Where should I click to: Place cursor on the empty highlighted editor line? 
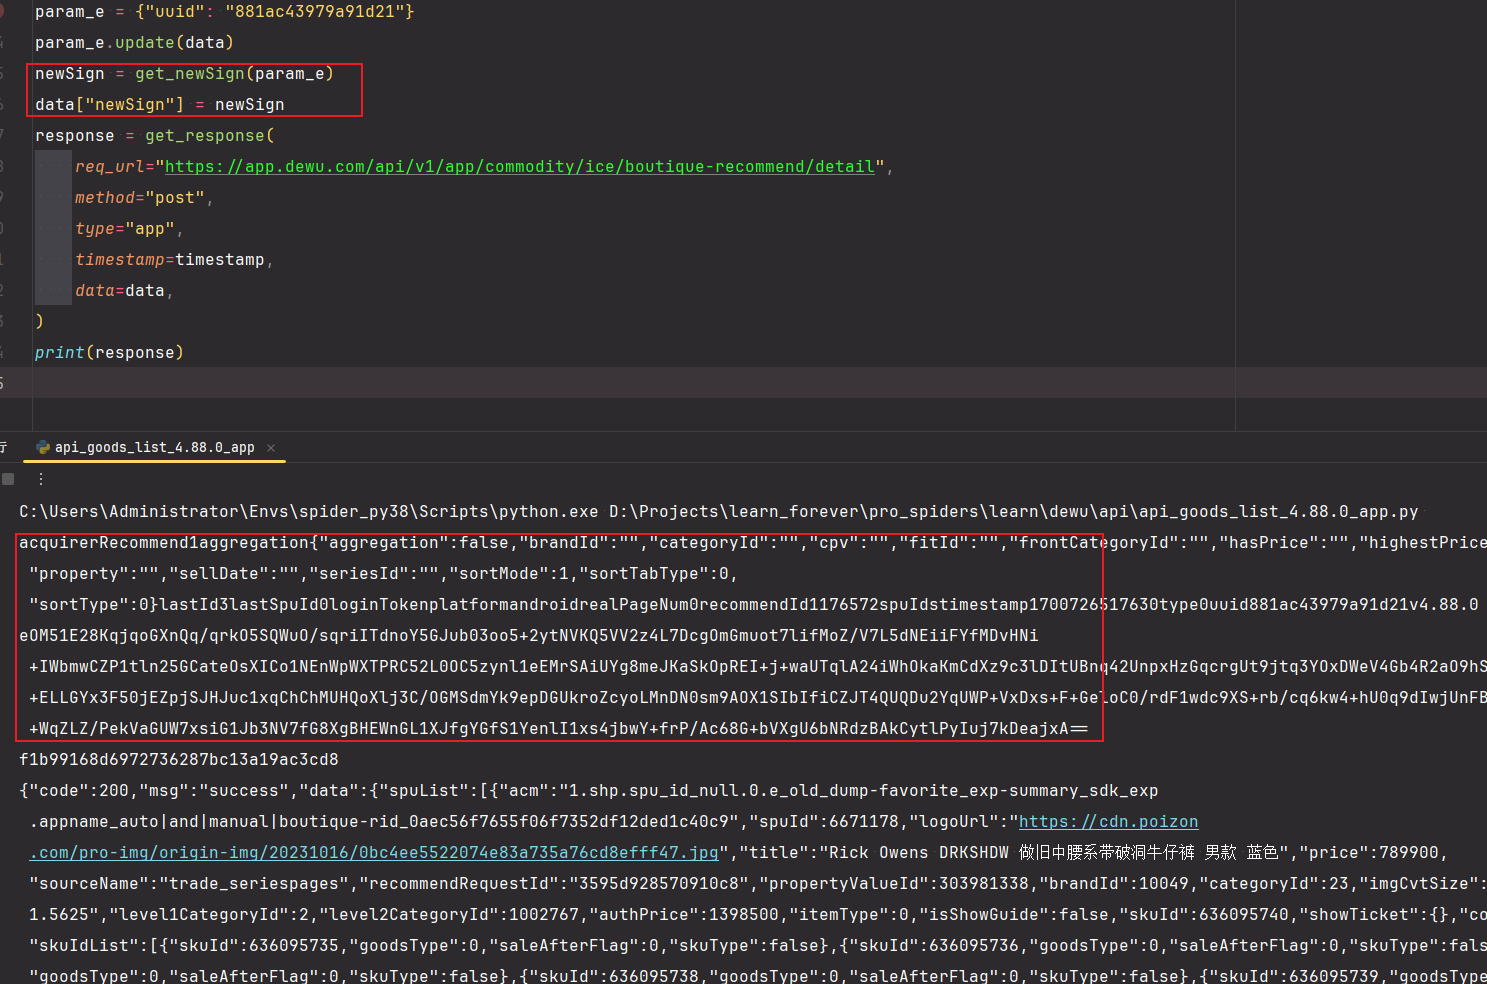tap(743, 383)
